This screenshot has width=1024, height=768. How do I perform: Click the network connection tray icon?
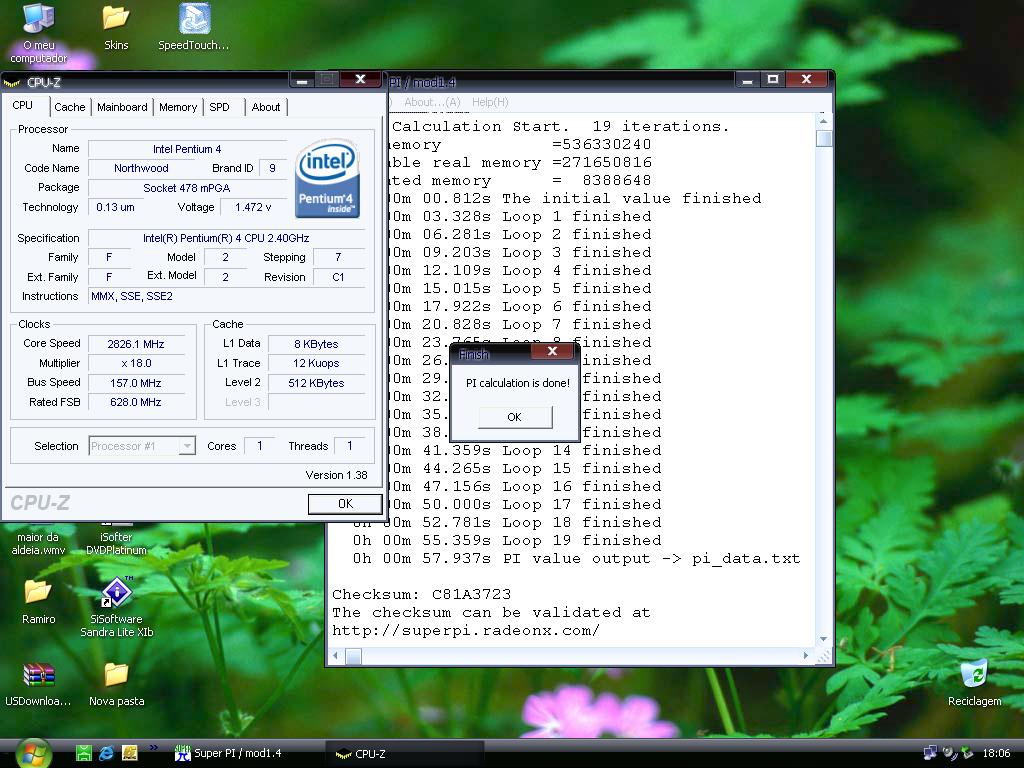tap(930, 753)
